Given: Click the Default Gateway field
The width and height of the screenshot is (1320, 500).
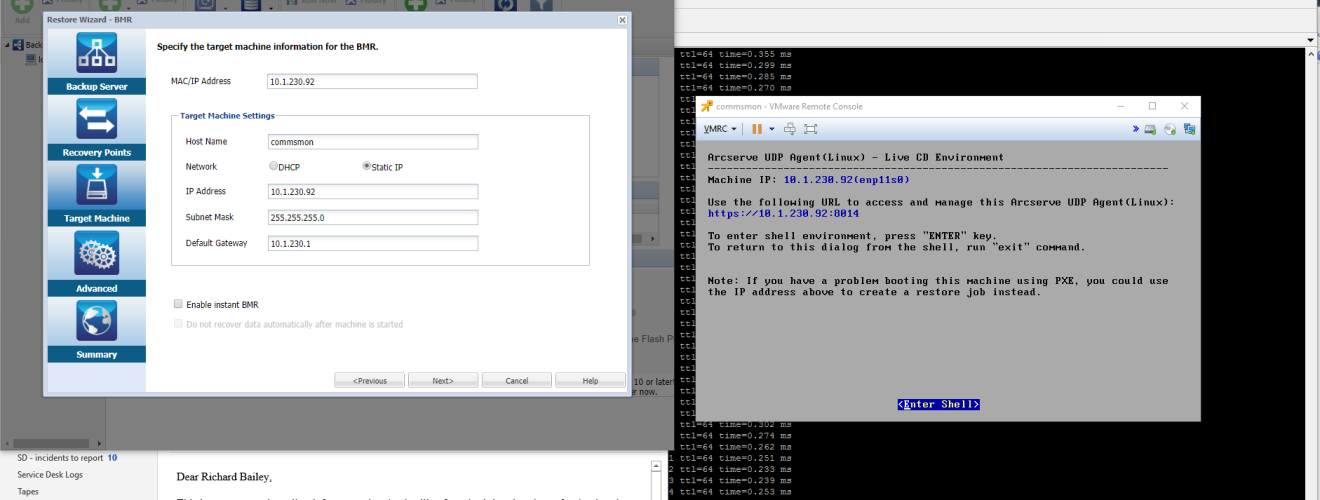Looking at the screenshot, I should pyautogui.click(x=372, y=243).
